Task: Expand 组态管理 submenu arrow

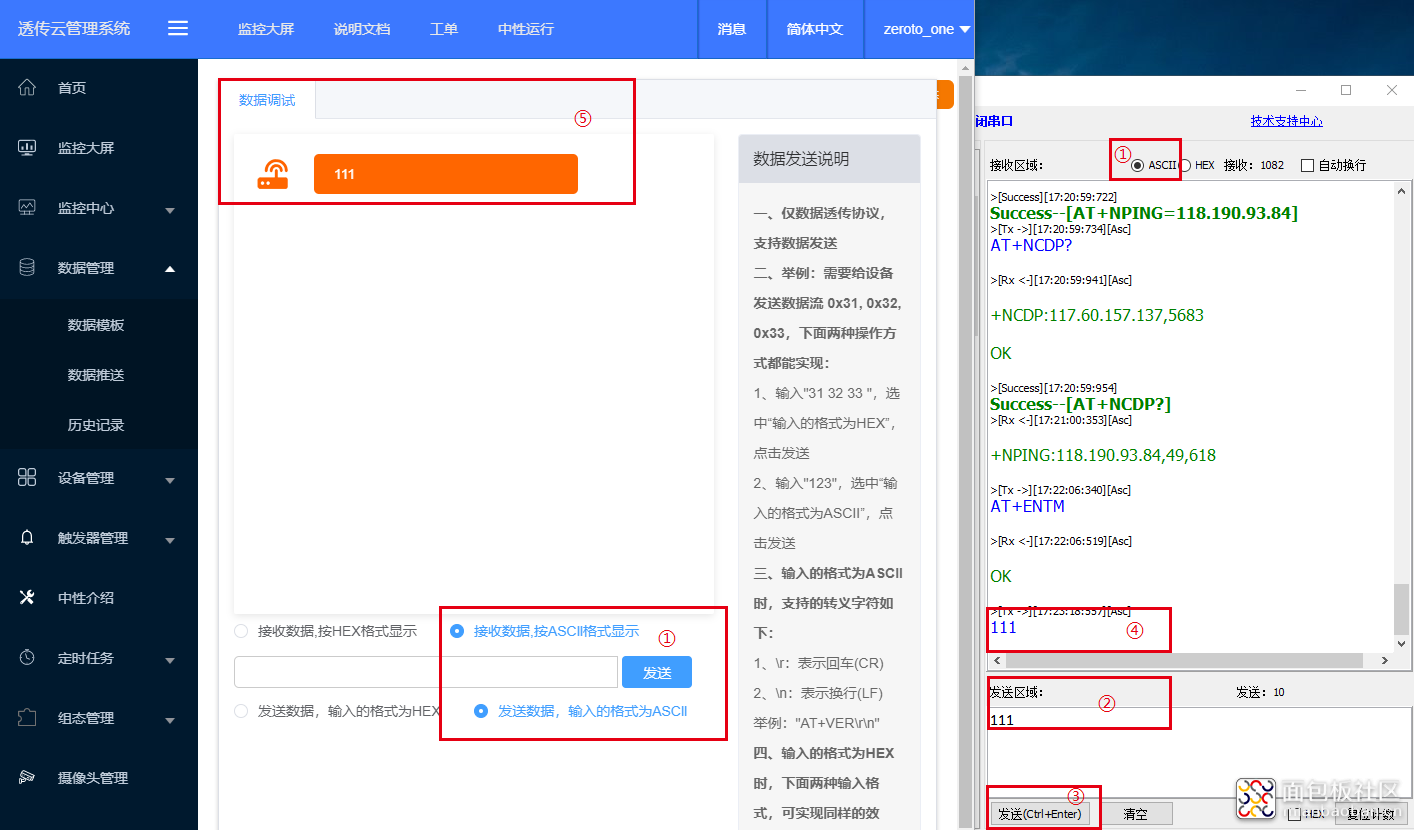Action: coord(170,721)
